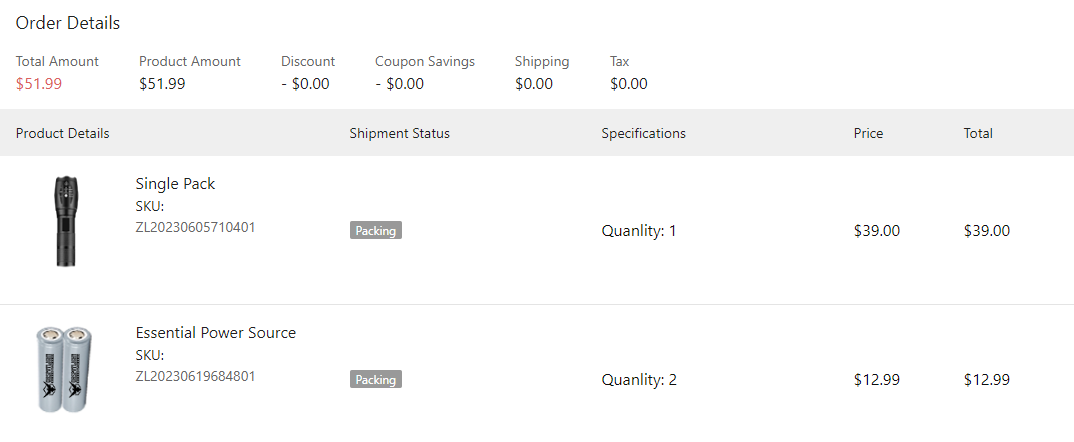
Task: Click the Price column header
Action: pyautogui.click(x=869, y=133)
